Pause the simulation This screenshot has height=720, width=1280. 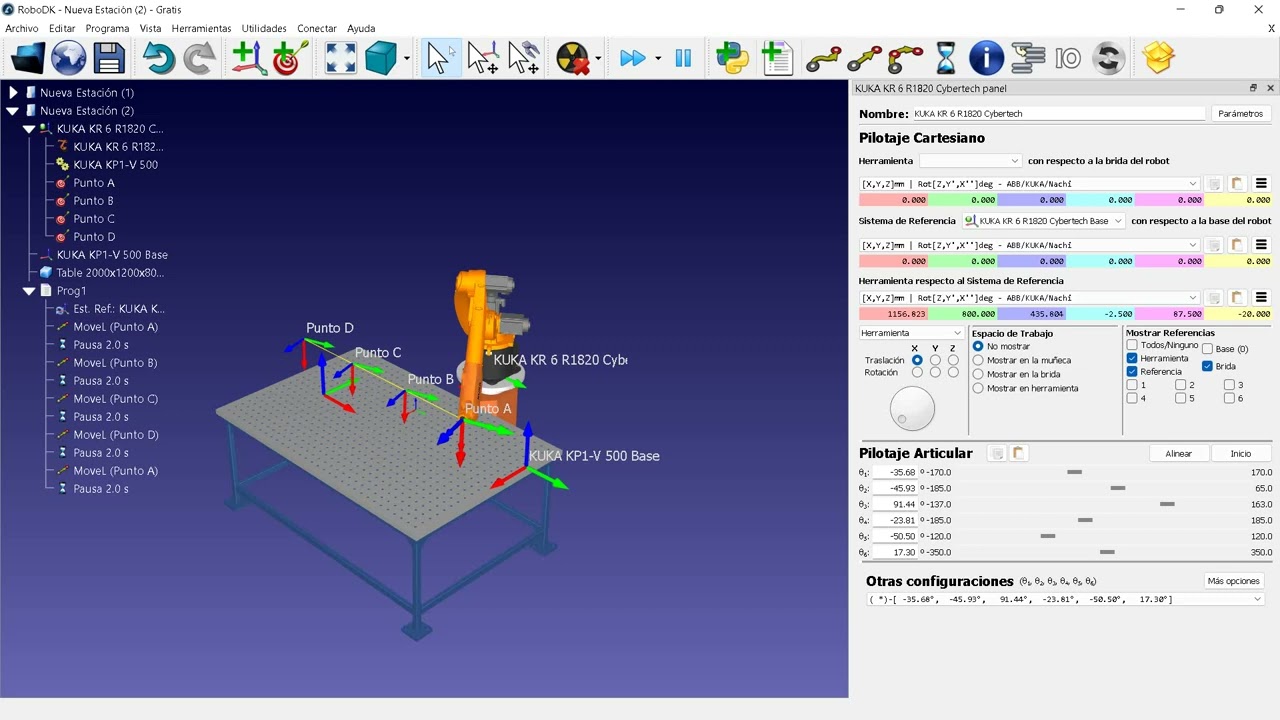[683, 58]
